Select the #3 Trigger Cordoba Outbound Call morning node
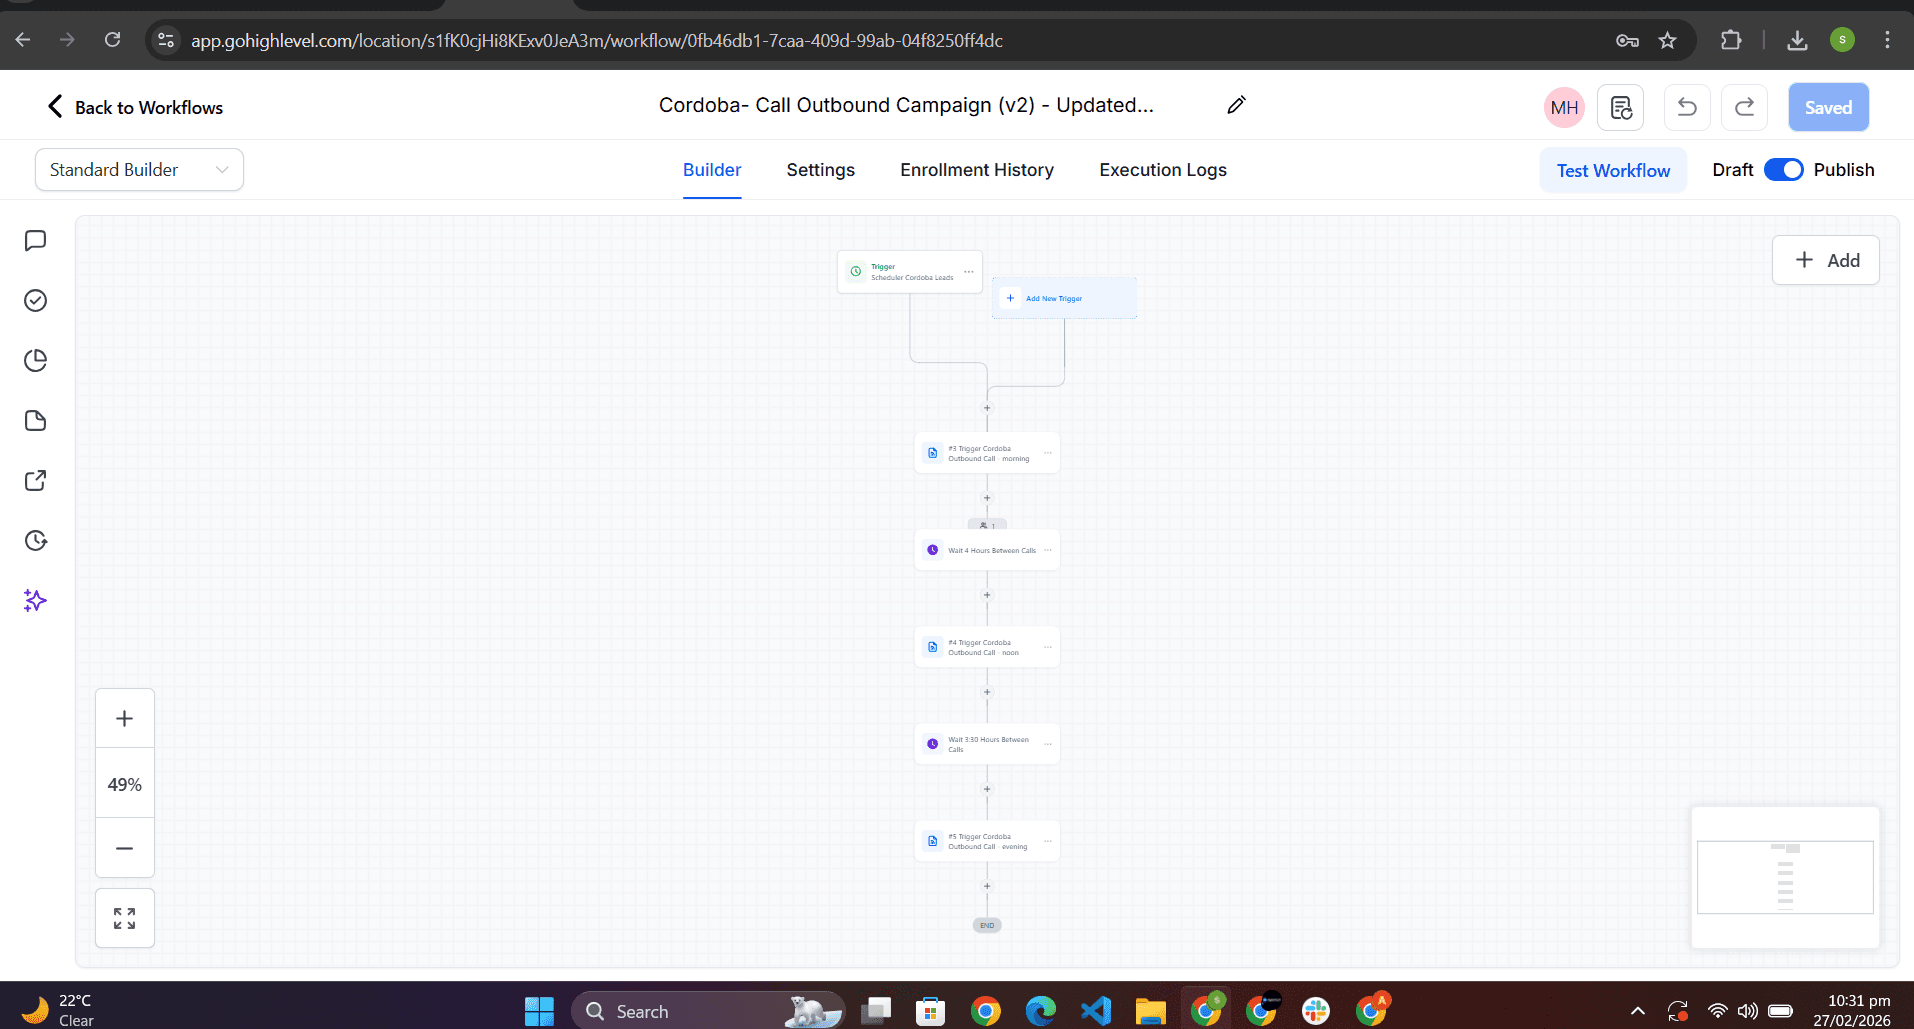This screenshot has height=1029, width=1914. tap(987, 453)
